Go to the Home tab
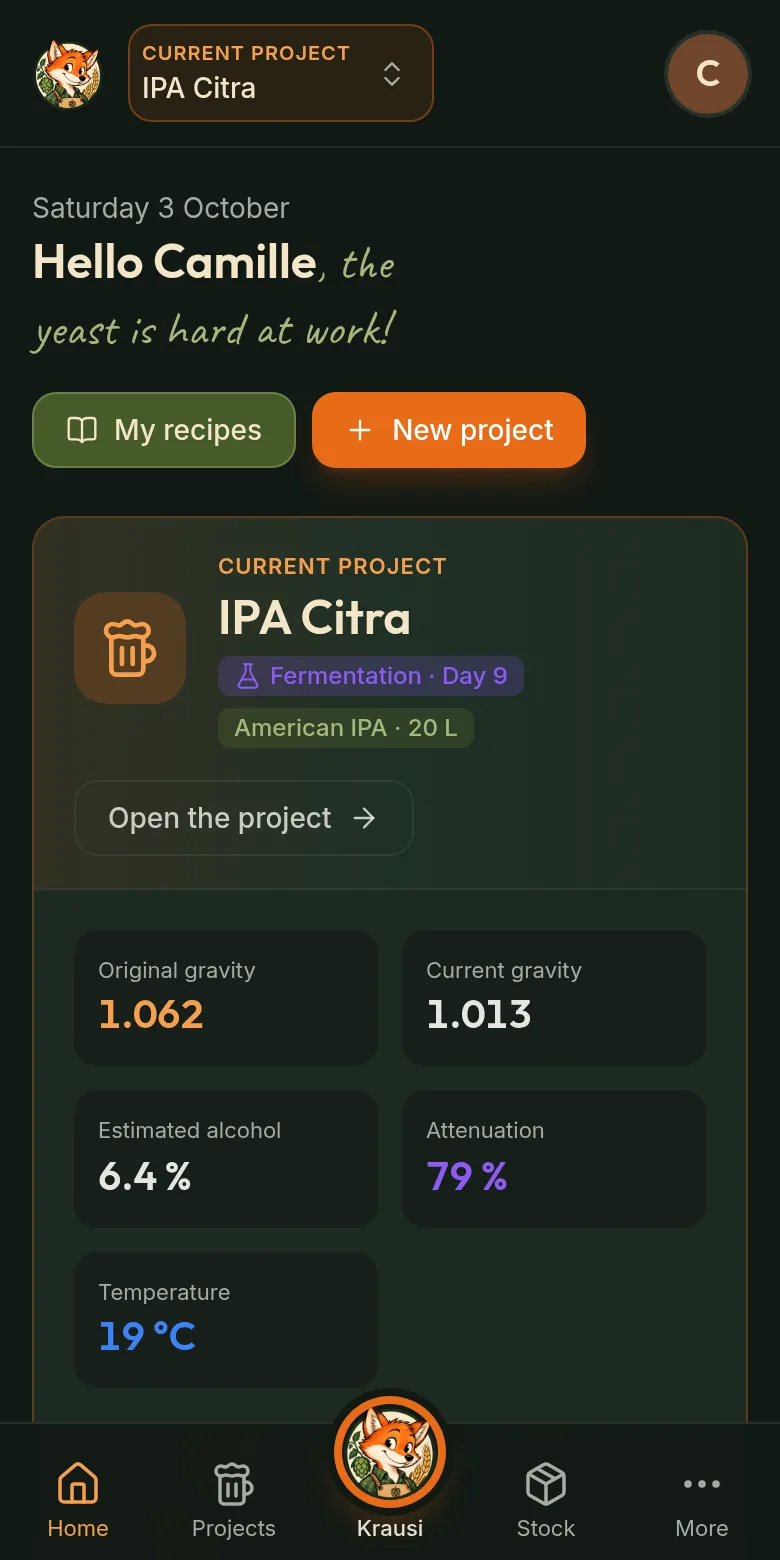 pos(78,1499)
